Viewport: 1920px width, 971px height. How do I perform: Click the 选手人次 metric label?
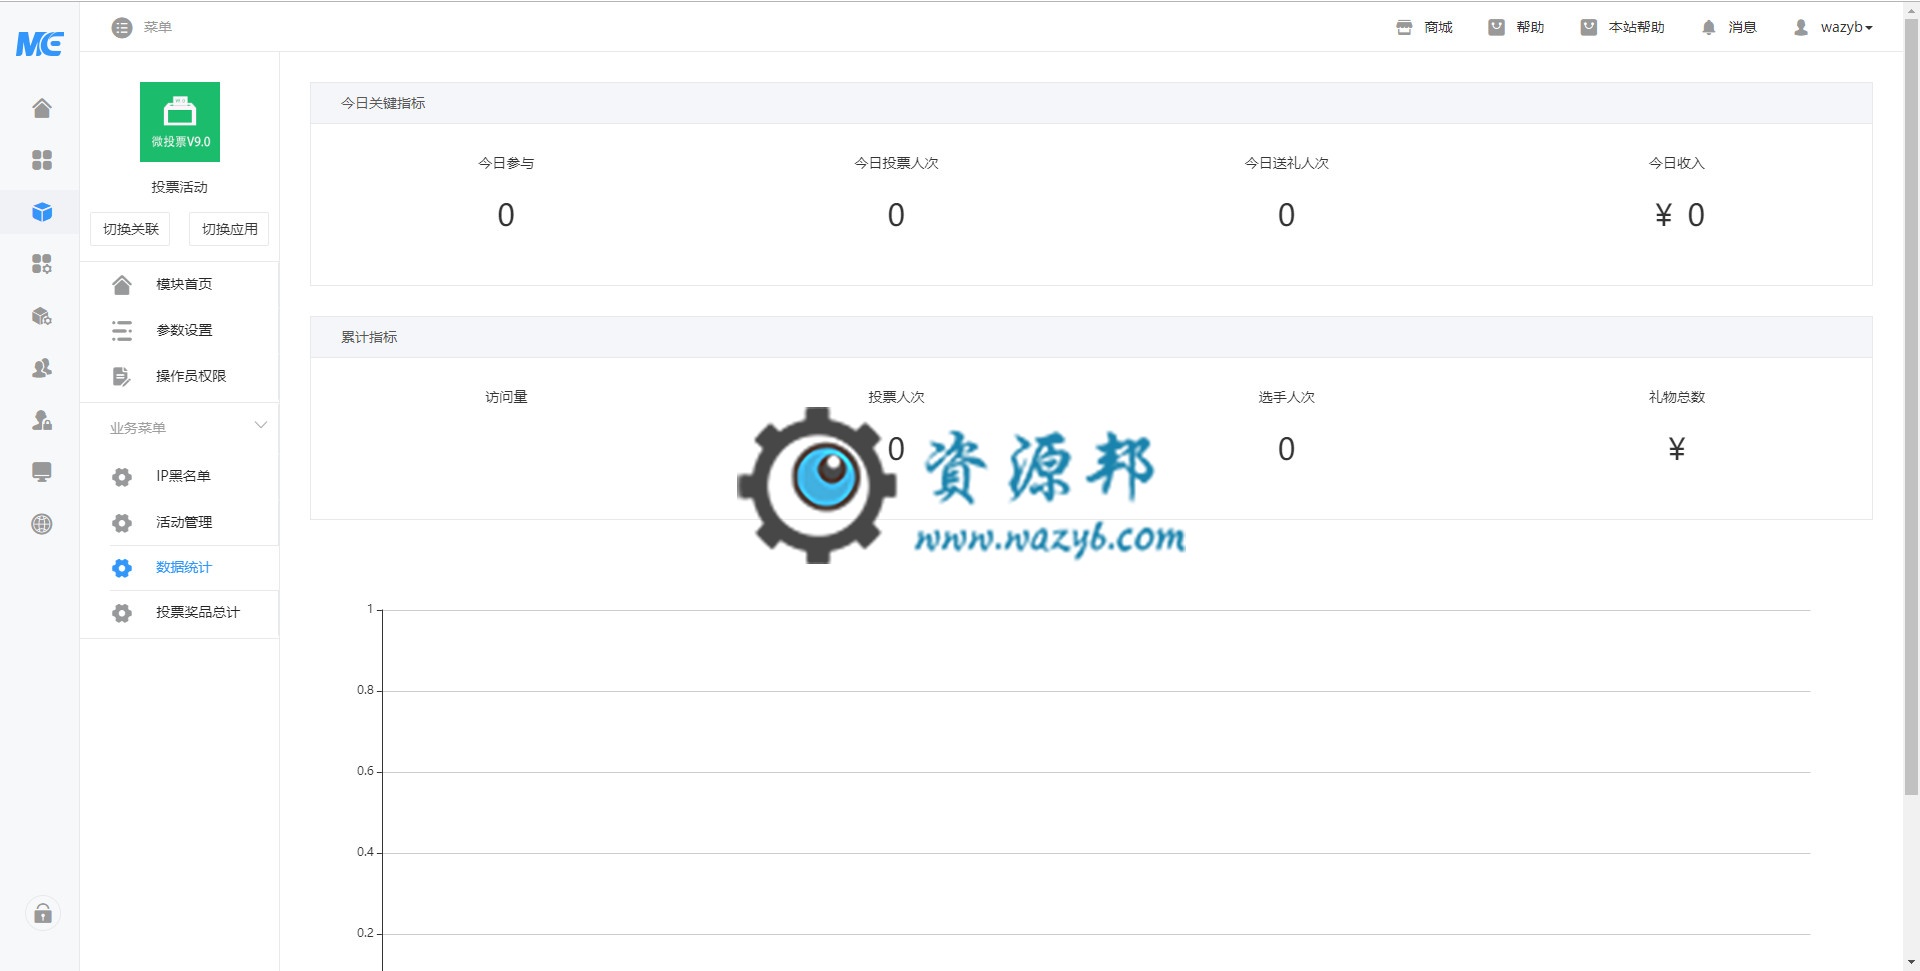(x=1286, y=397)
